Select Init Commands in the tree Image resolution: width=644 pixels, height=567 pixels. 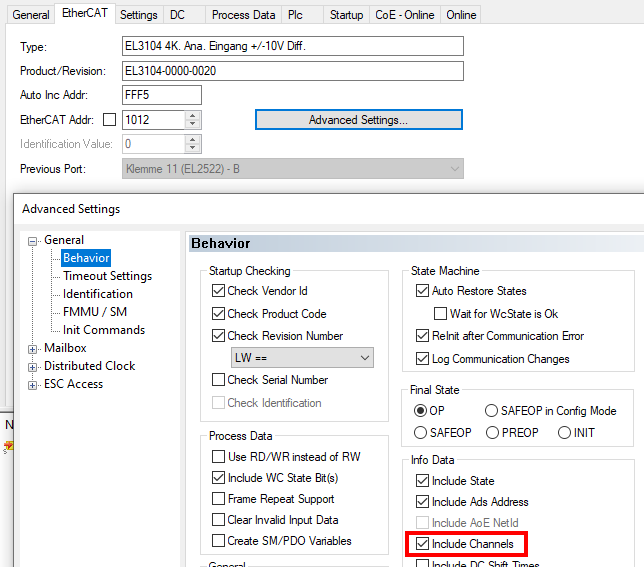pyautogui.click(x=104, y=330)
